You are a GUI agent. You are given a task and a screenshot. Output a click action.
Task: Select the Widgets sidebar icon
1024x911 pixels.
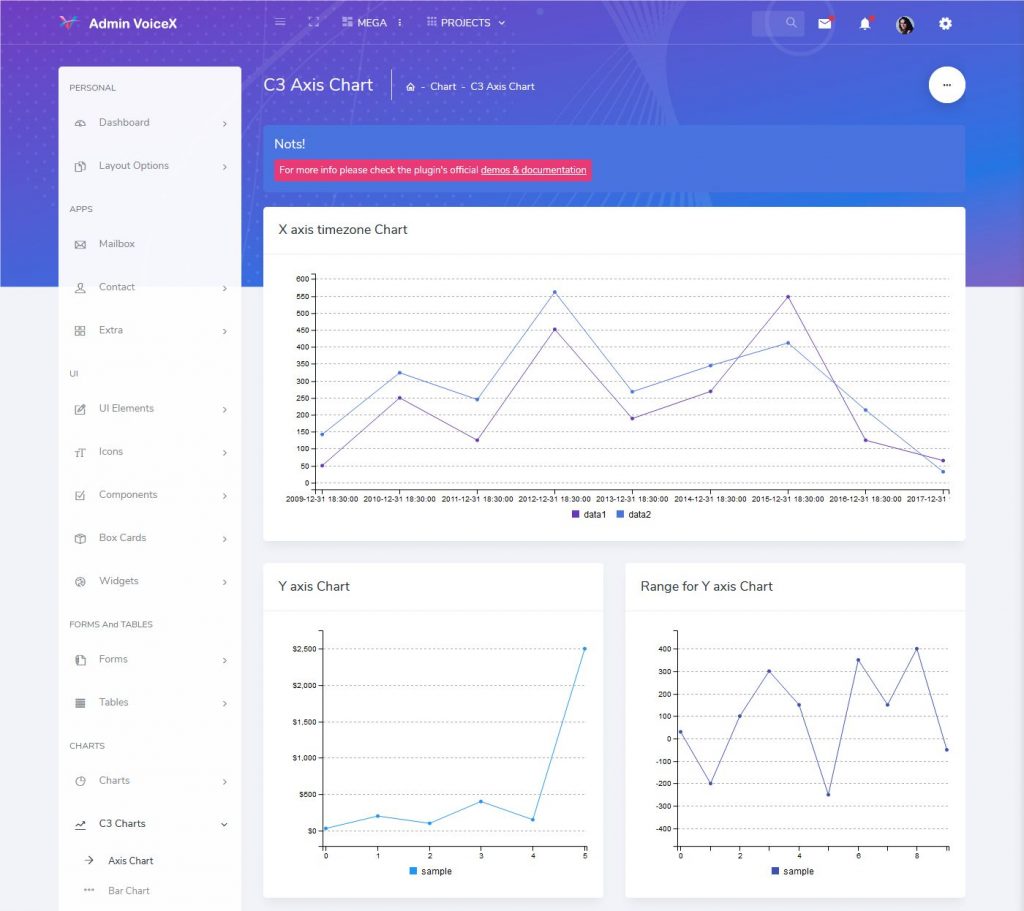point(82,581)
